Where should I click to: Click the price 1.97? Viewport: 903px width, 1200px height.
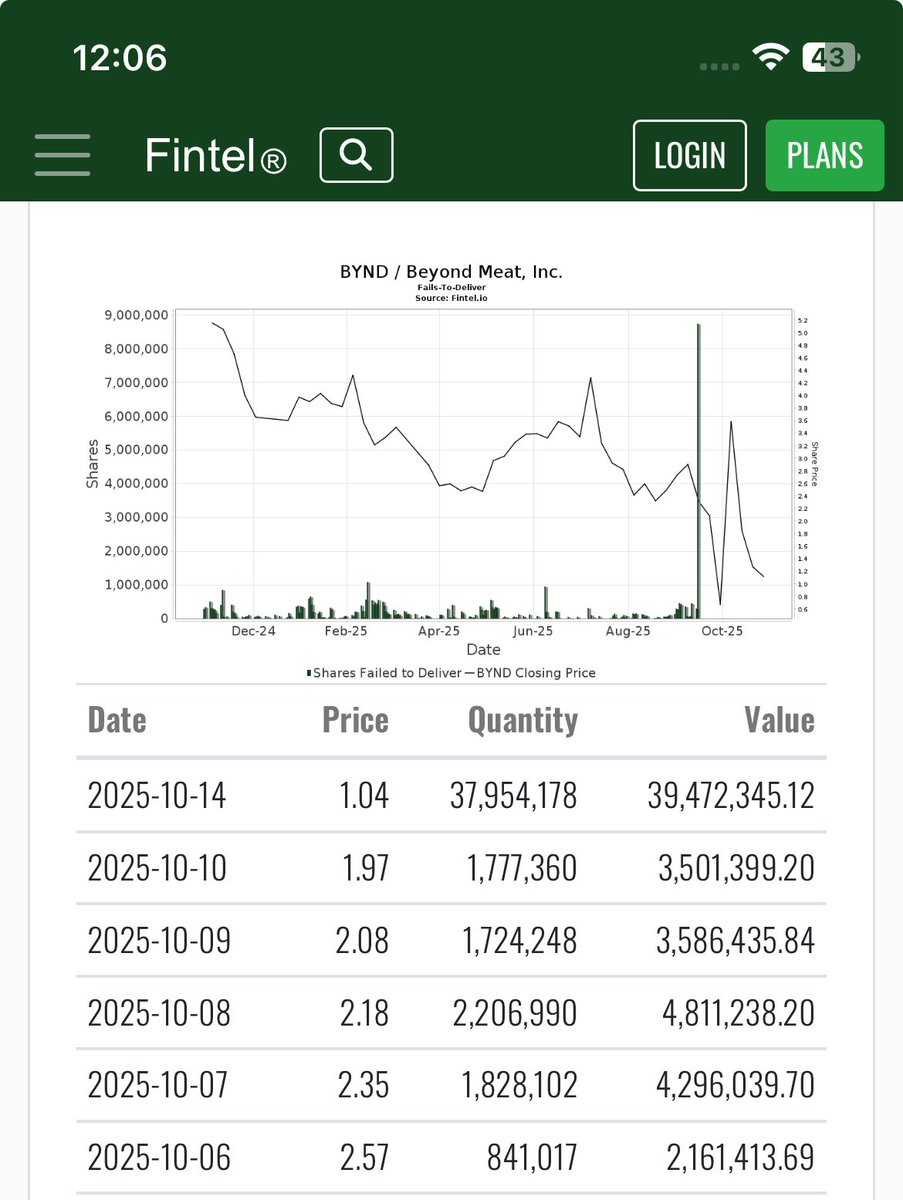coord(364,868)
